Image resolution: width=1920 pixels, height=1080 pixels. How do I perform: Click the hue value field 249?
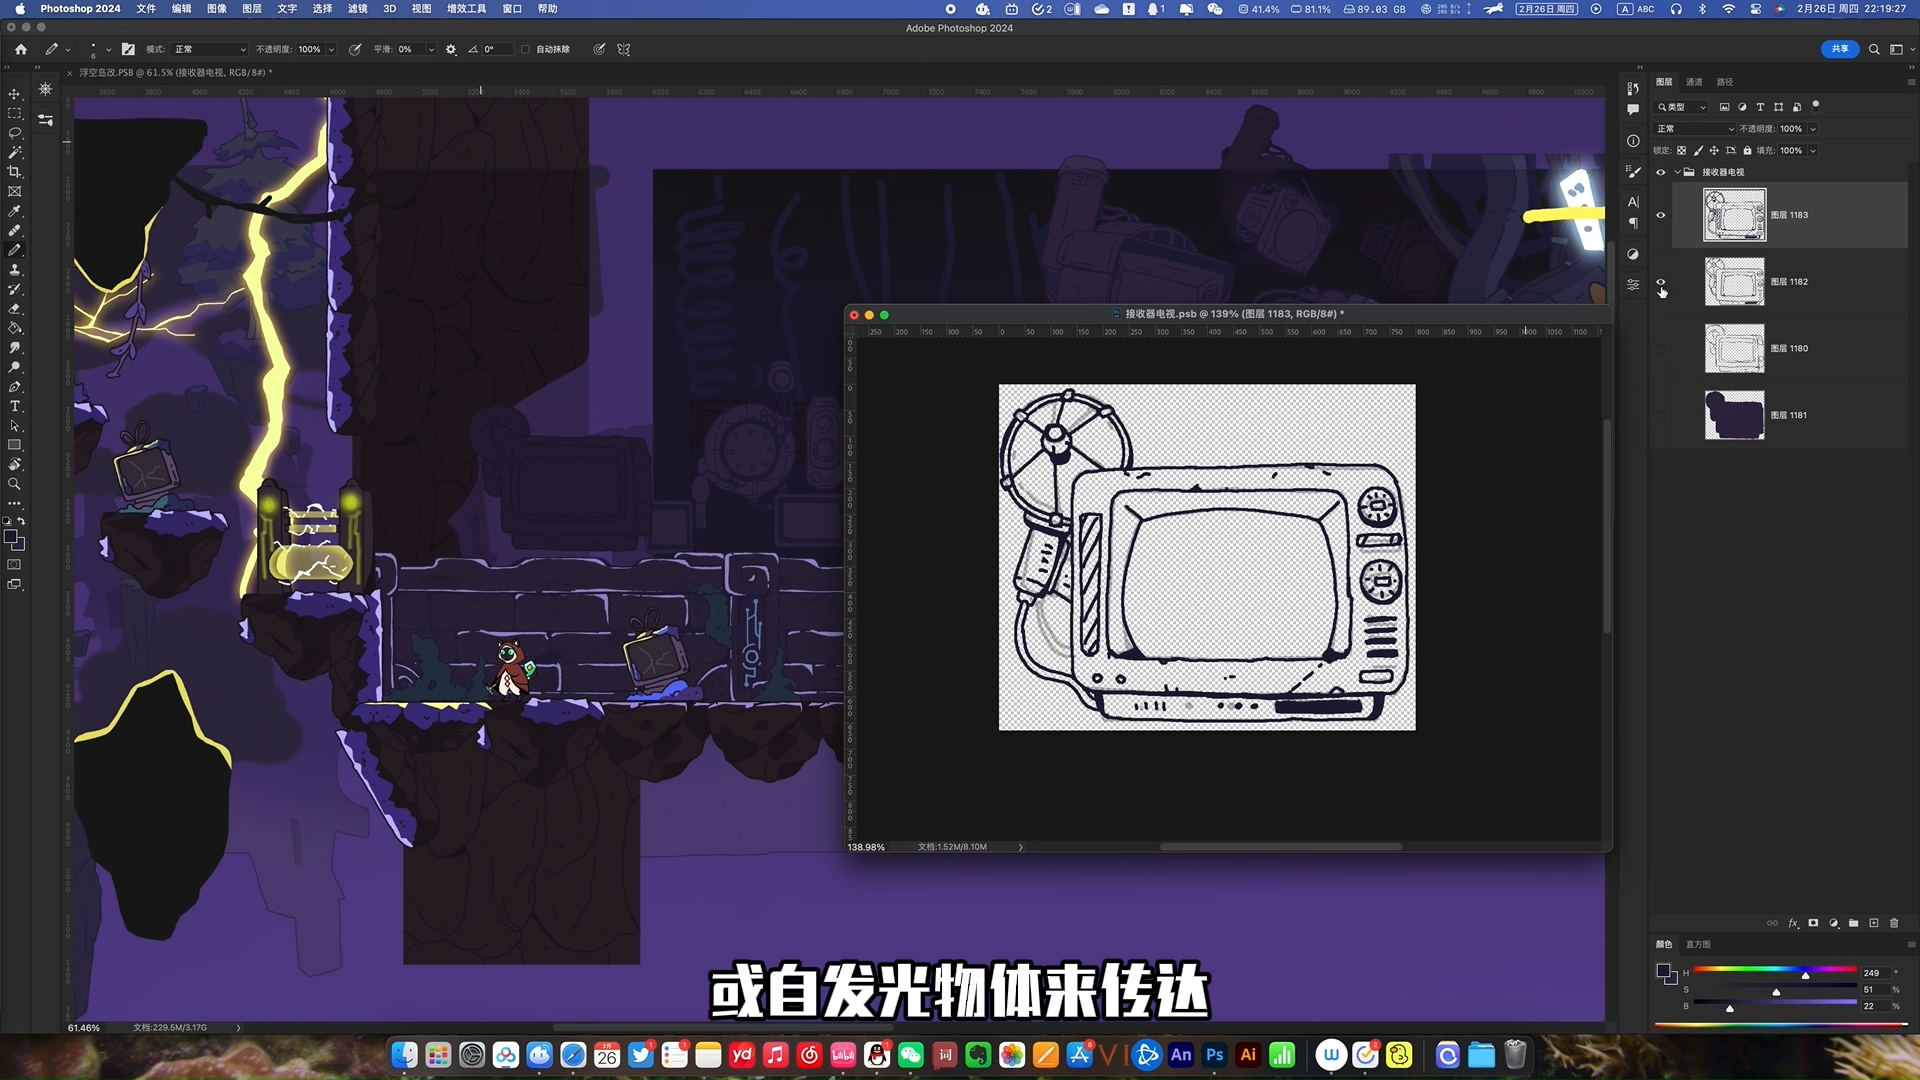tap(1874, 973)
